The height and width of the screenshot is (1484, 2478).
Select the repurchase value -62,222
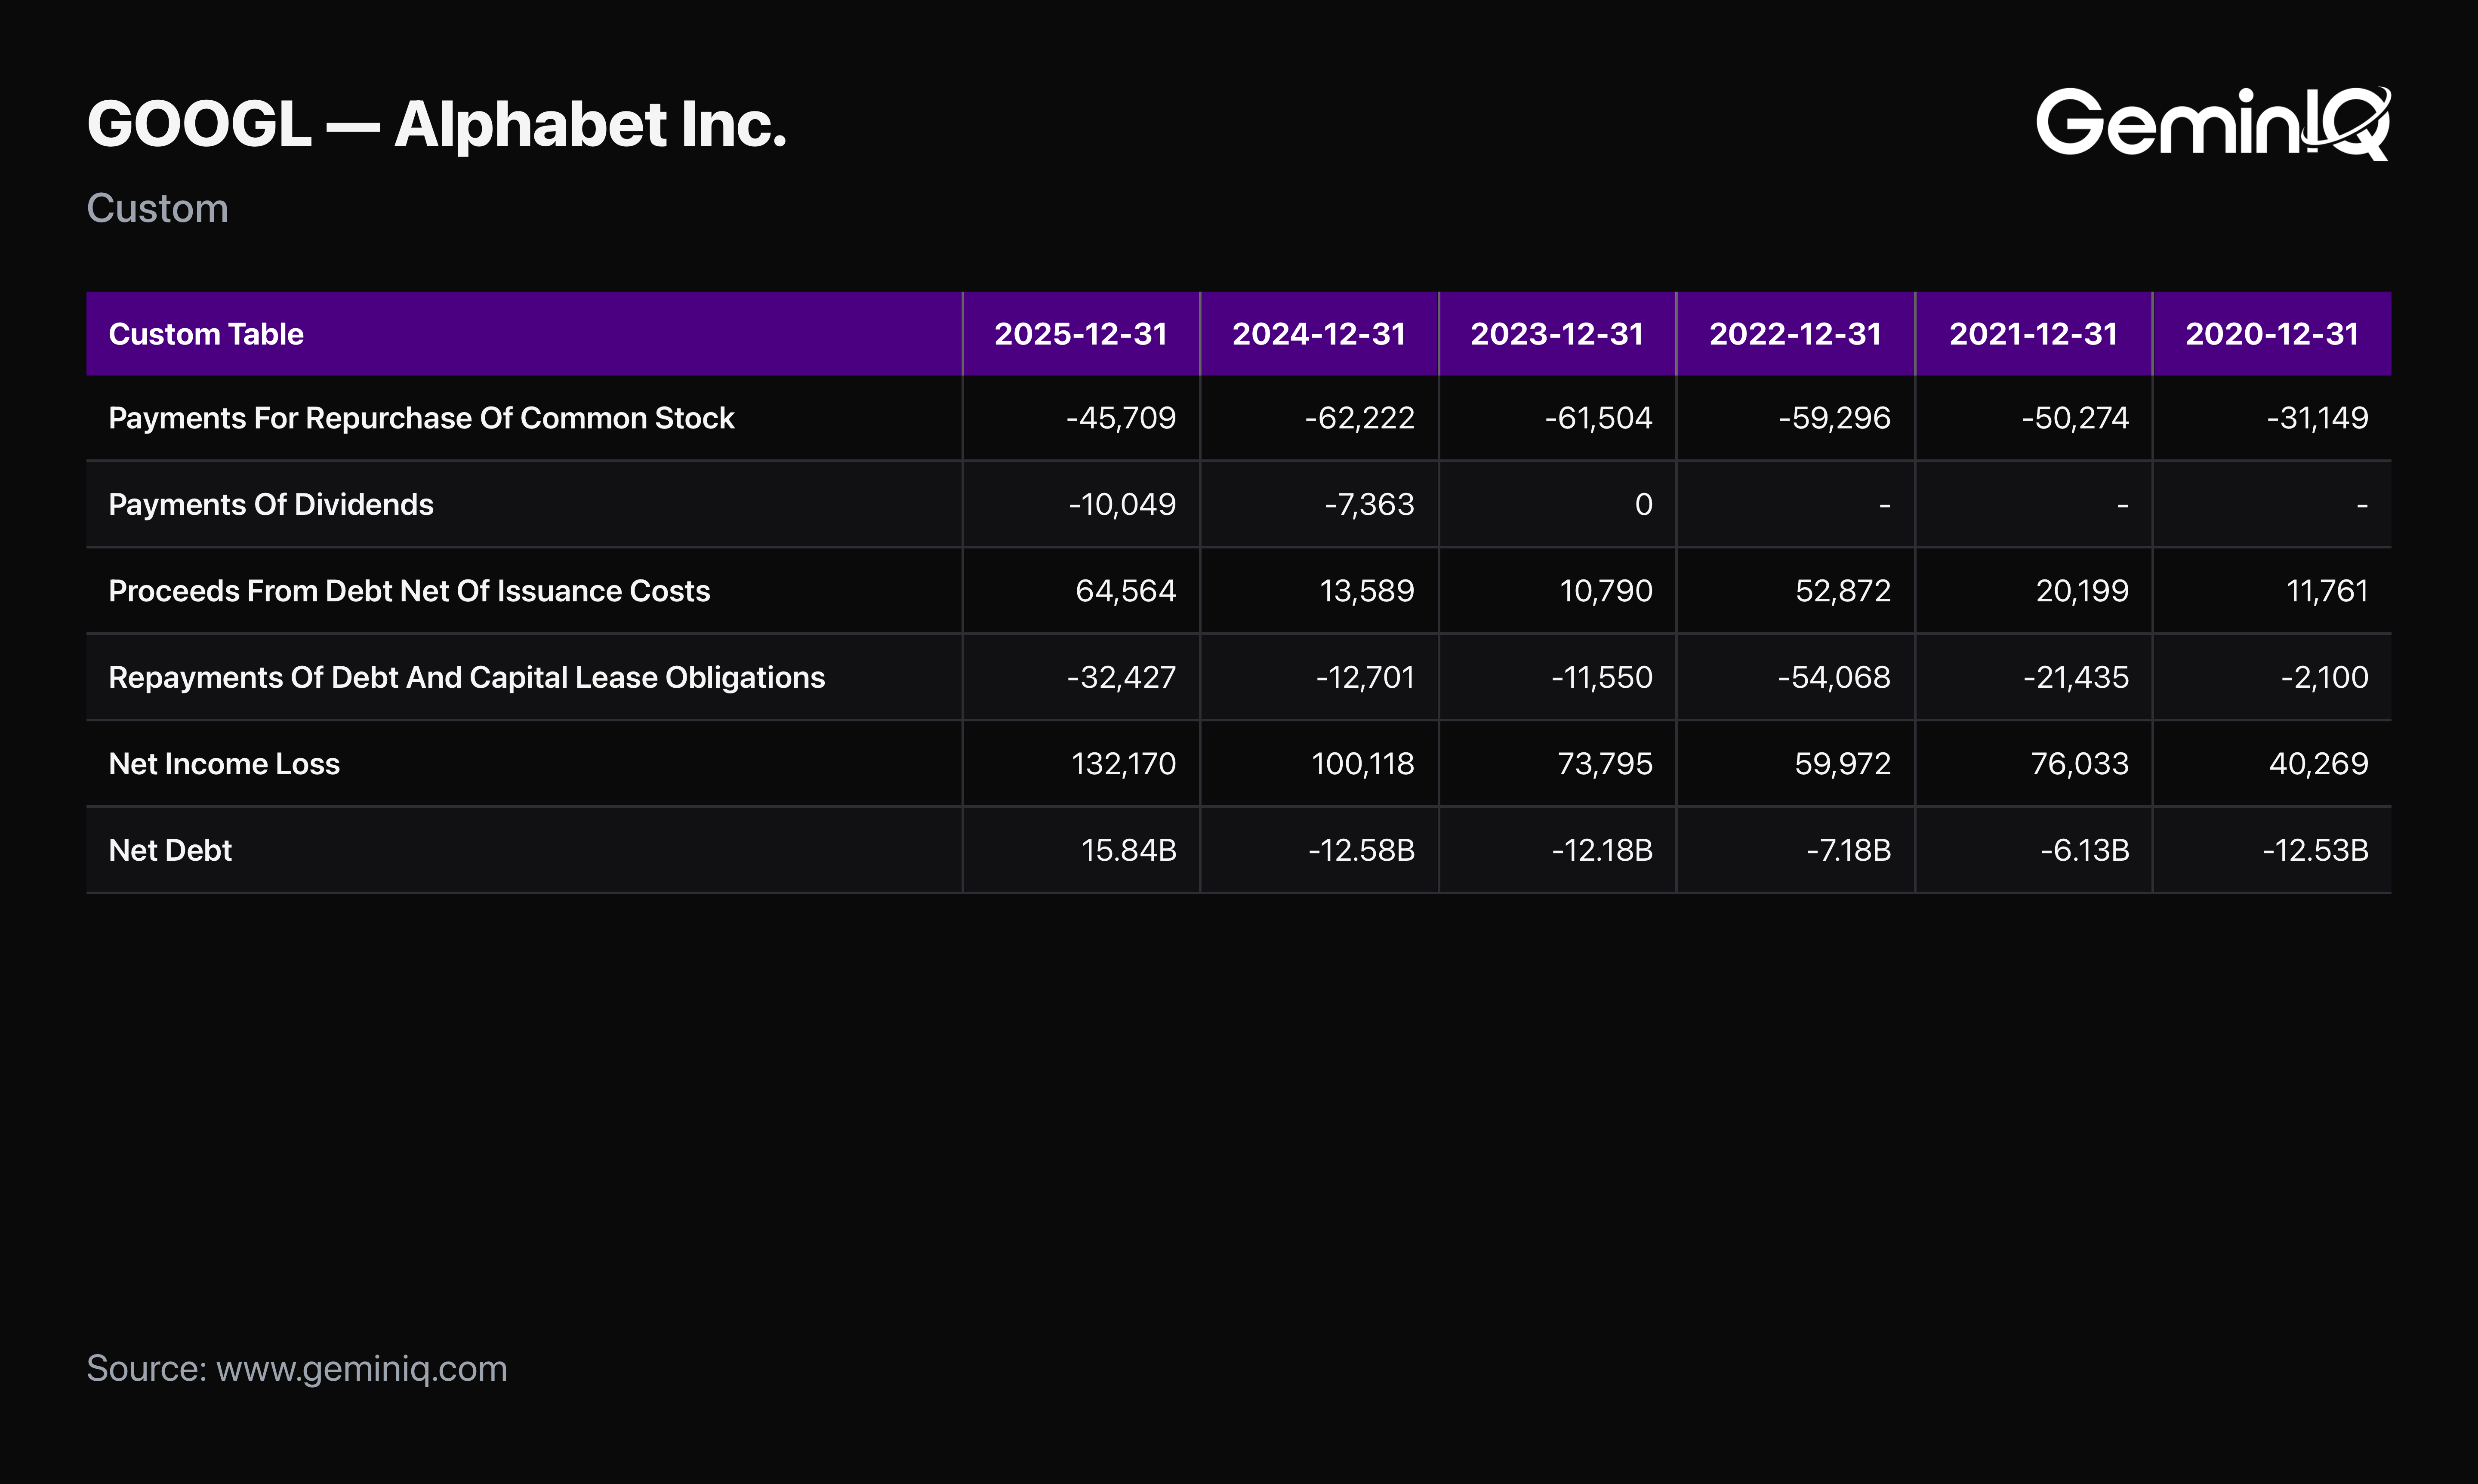(1360, 418)
